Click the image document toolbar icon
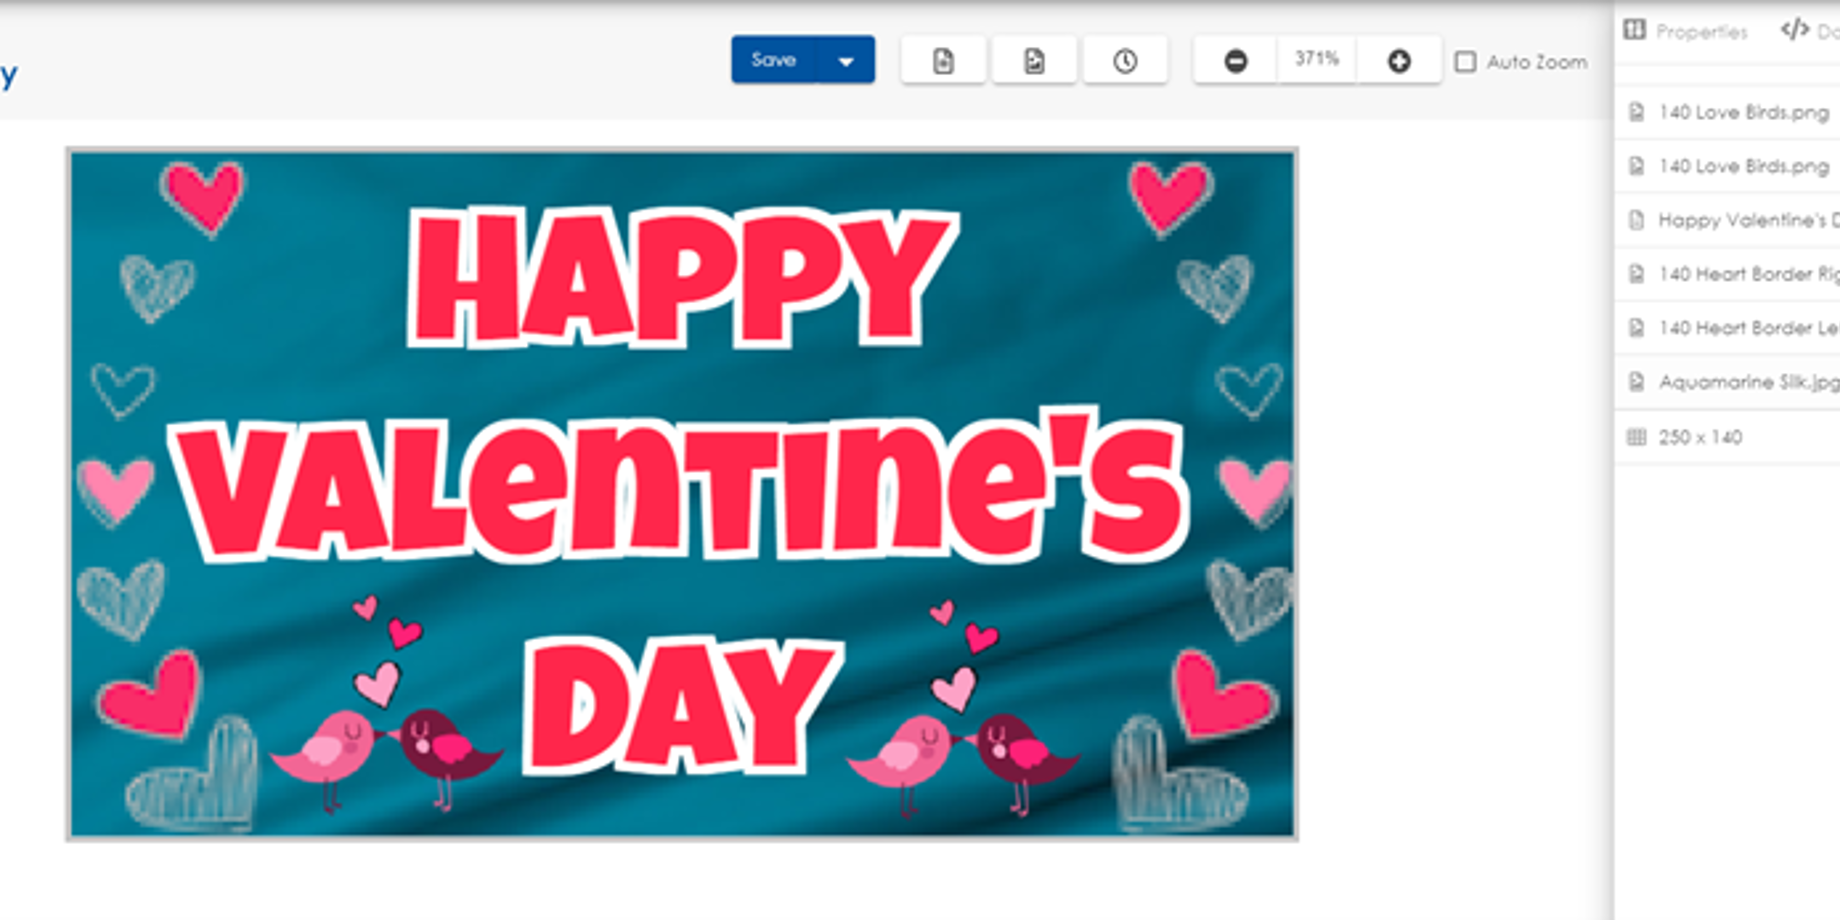1840x920 pixels. pos(1034,61)
